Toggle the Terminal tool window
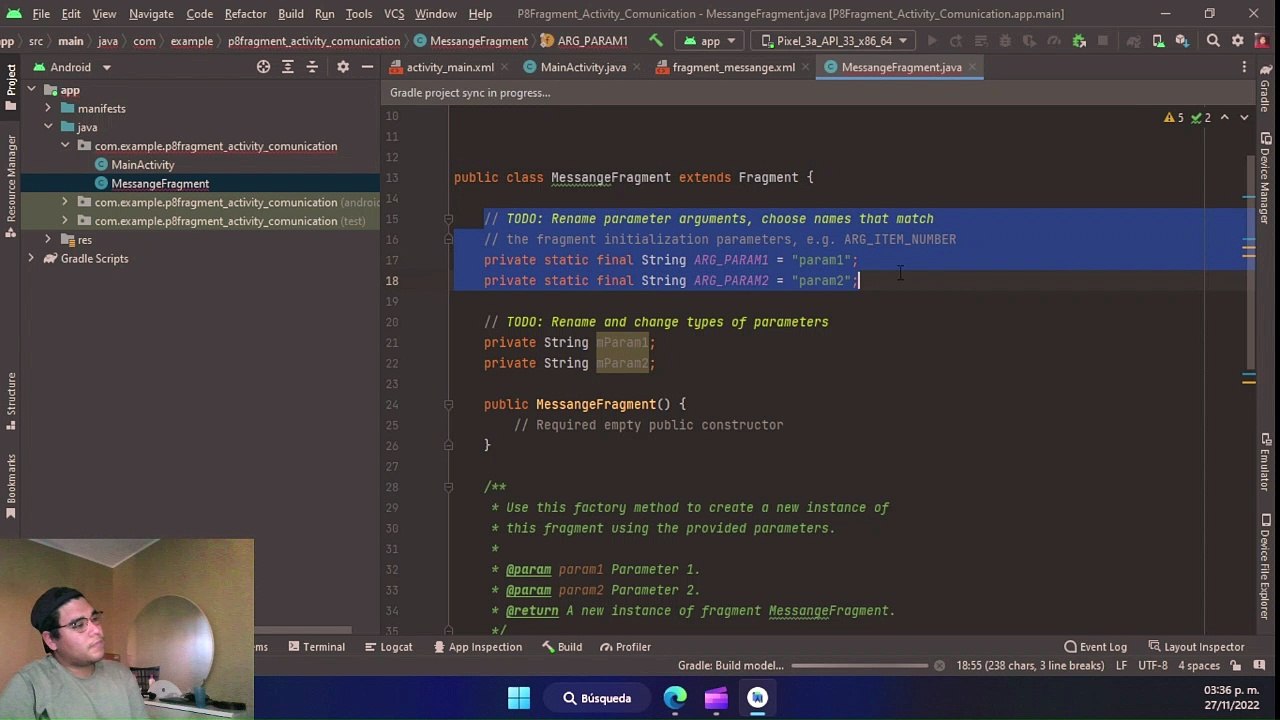Viewport: 1280px width, 720px height. pyautogui.click(x=316, y=647)
